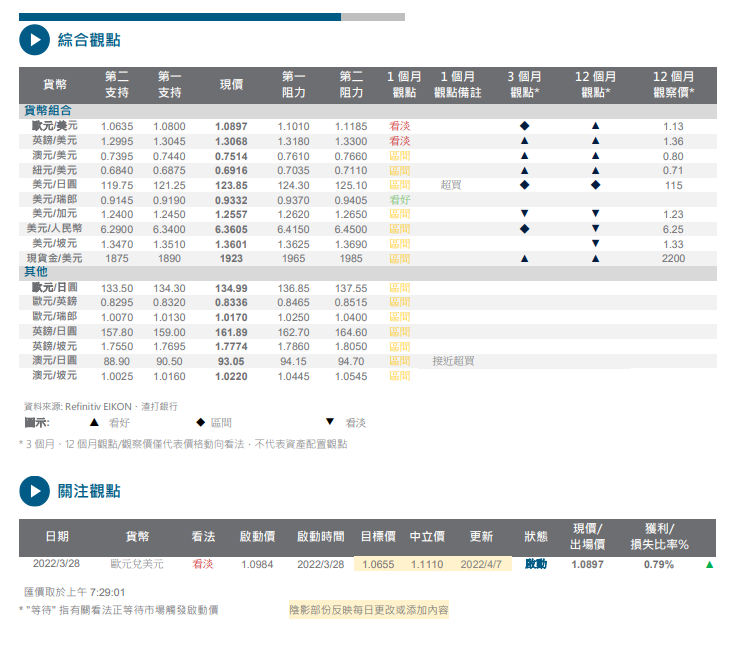Screen dimensions: 732x649
Task: Click the 3-month down triangle for 美元/加元
Action: click(x=524, y=214)
